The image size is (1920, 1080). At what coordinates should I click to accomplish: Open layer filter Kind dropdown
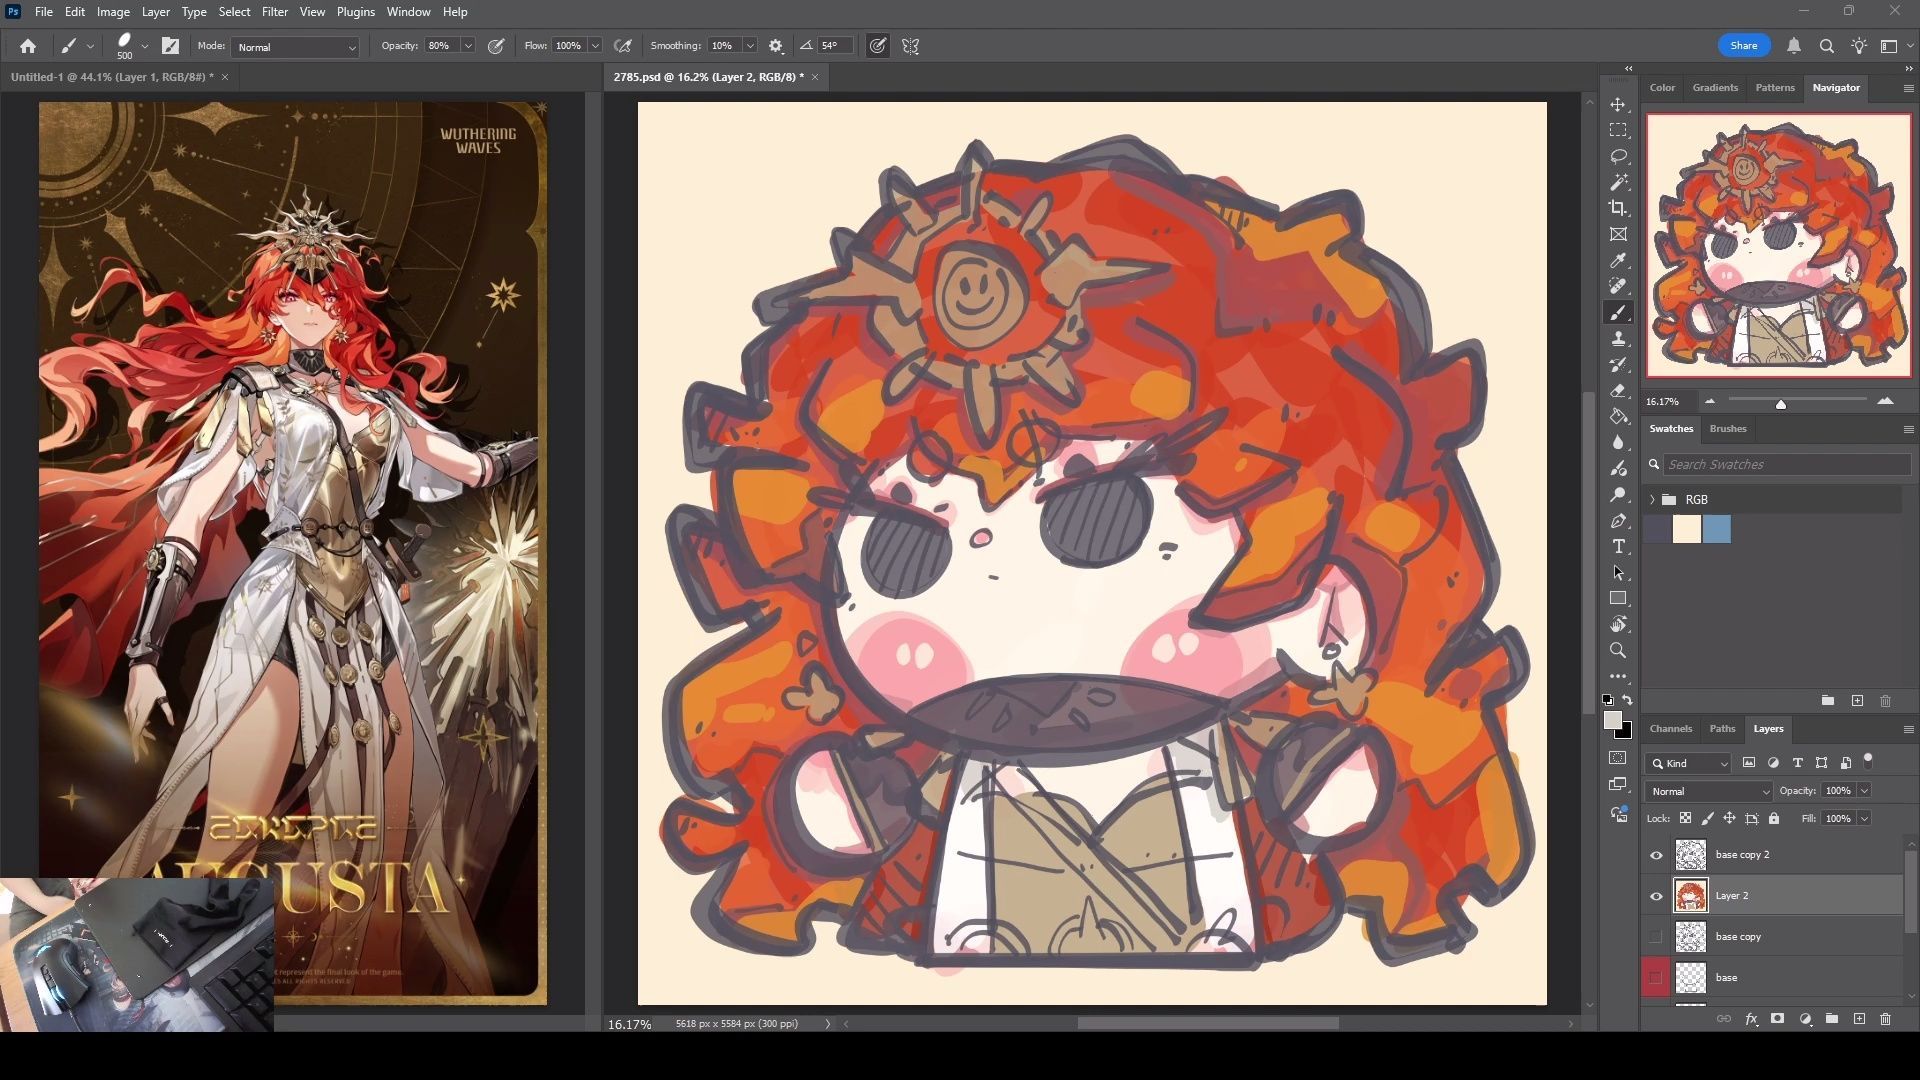[1688, 763]
